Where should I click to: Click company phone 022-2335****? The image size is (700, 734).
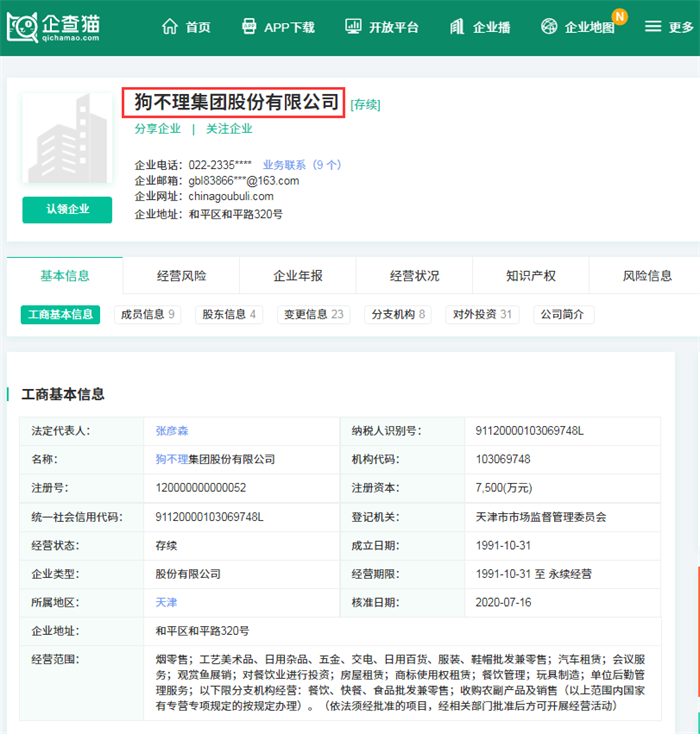tap(220, 165)
